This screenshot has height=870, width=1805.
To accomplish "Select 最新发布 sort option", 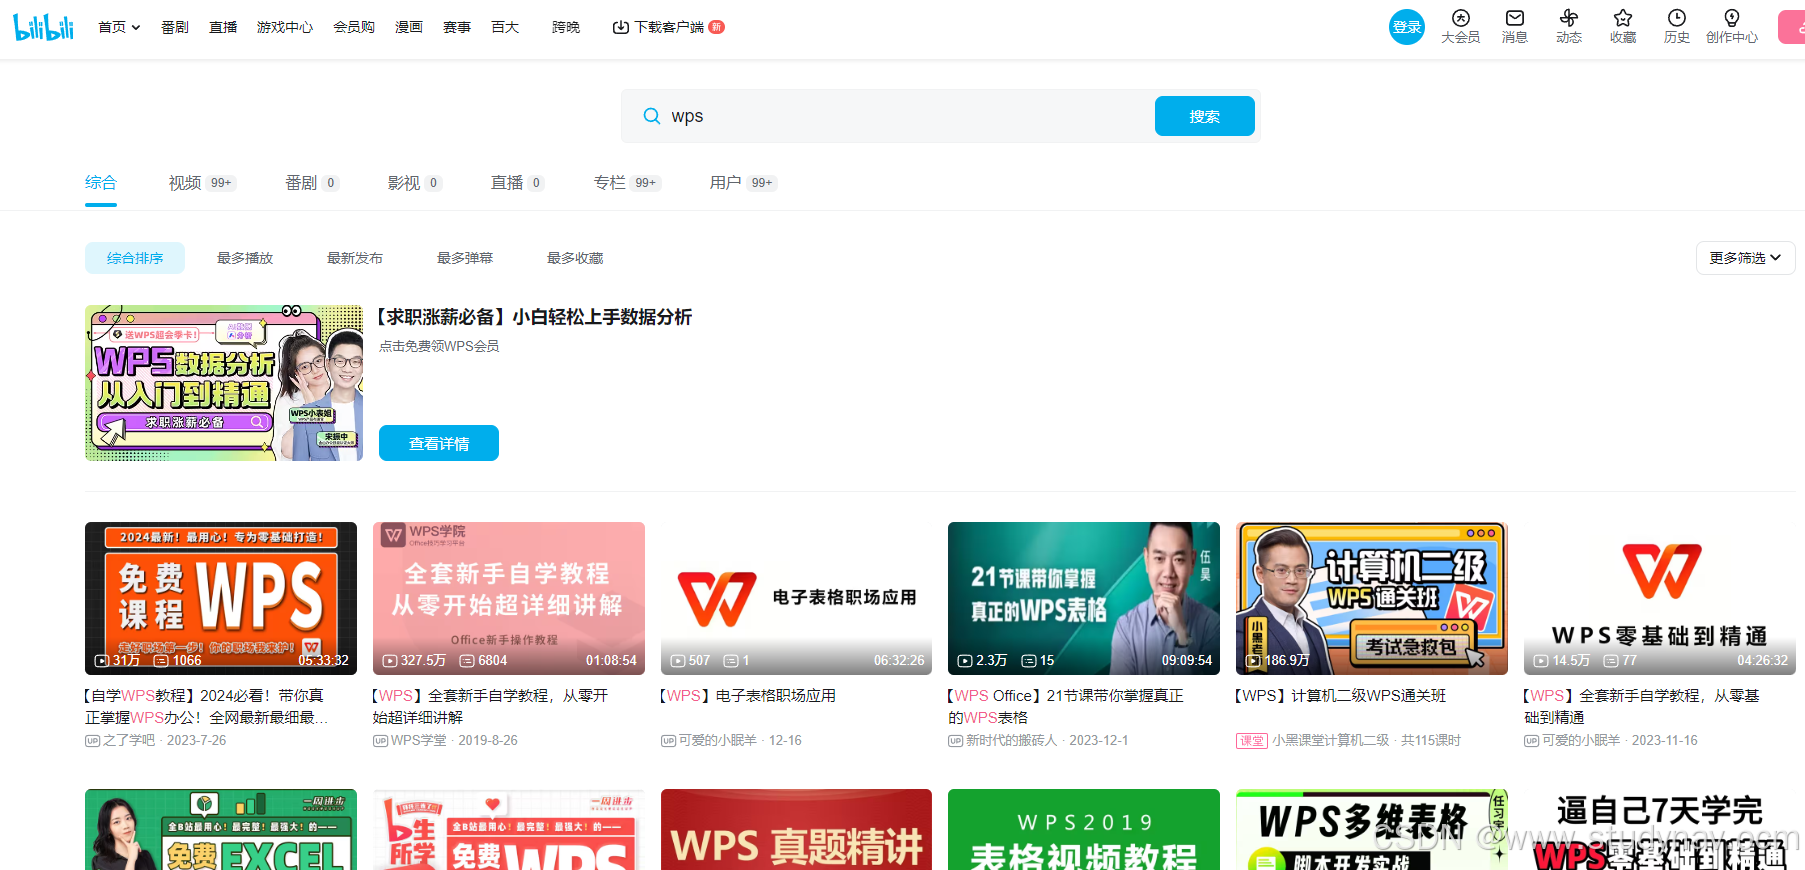I will pos(355,258).
